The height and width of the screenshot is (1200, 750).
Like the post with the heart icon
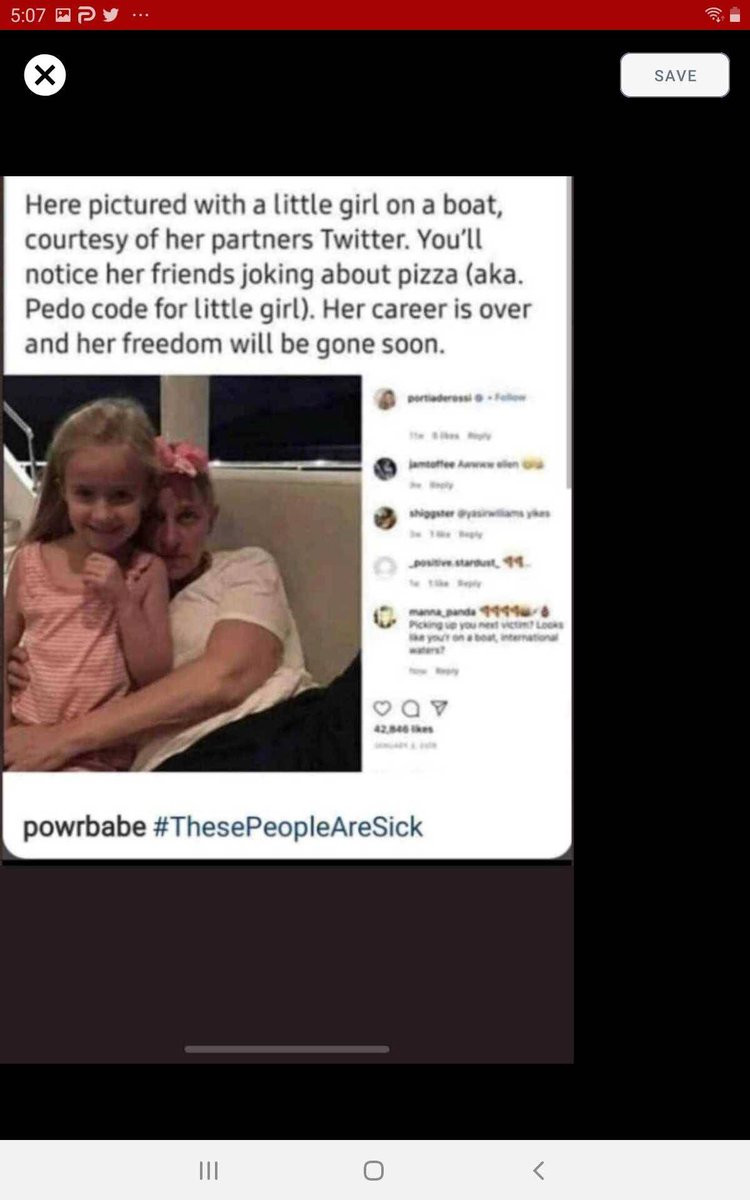coord(382,708)
